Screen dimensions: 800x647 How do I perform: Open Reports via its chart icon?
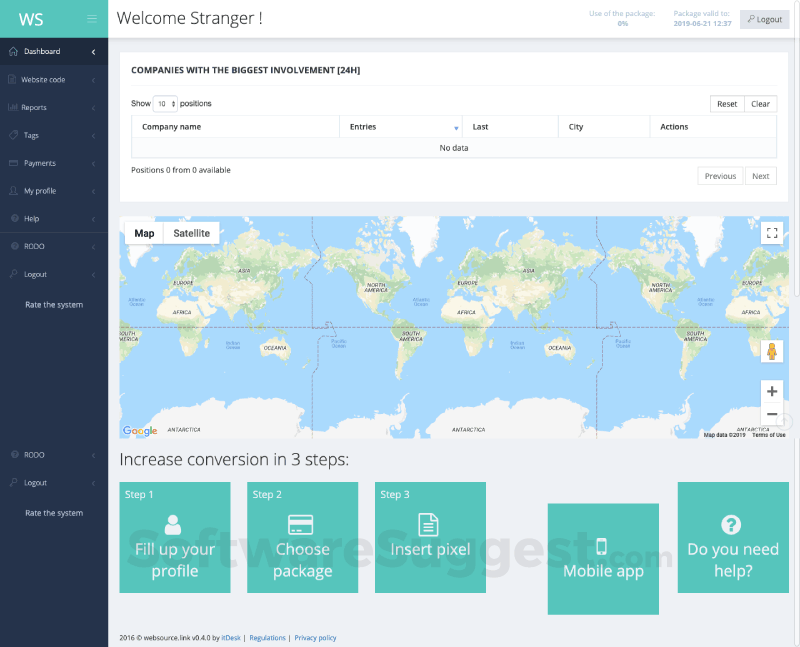pos(12,107)
